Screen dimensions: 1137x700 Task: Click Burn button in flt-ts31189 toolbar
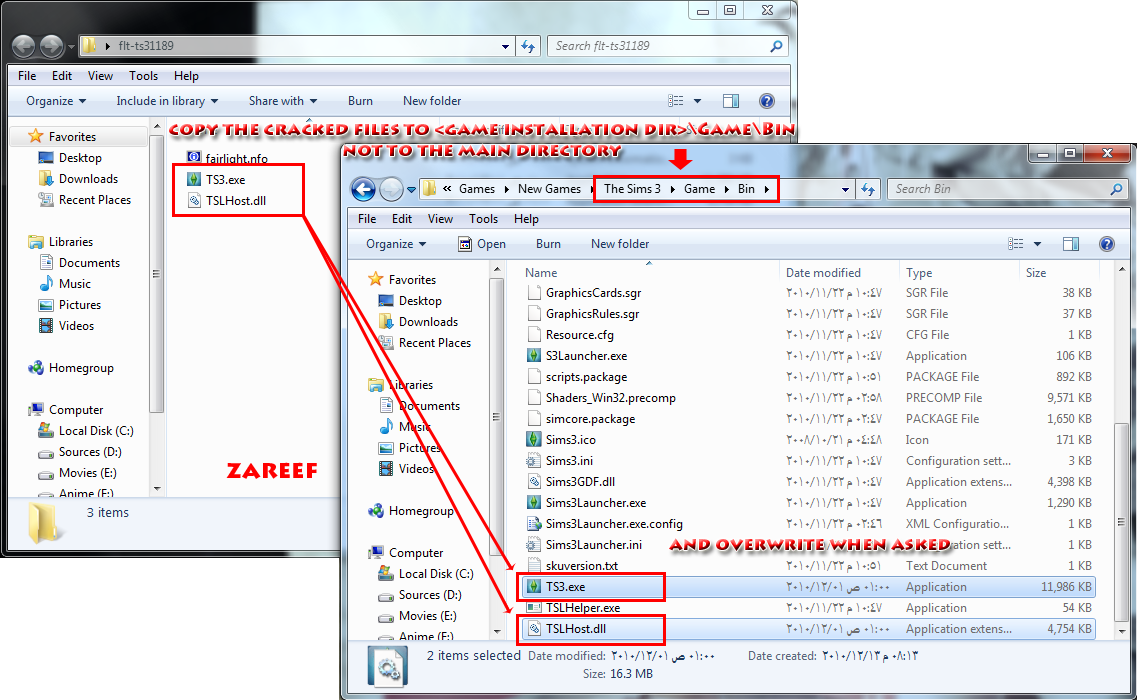[x=360, y=101]
